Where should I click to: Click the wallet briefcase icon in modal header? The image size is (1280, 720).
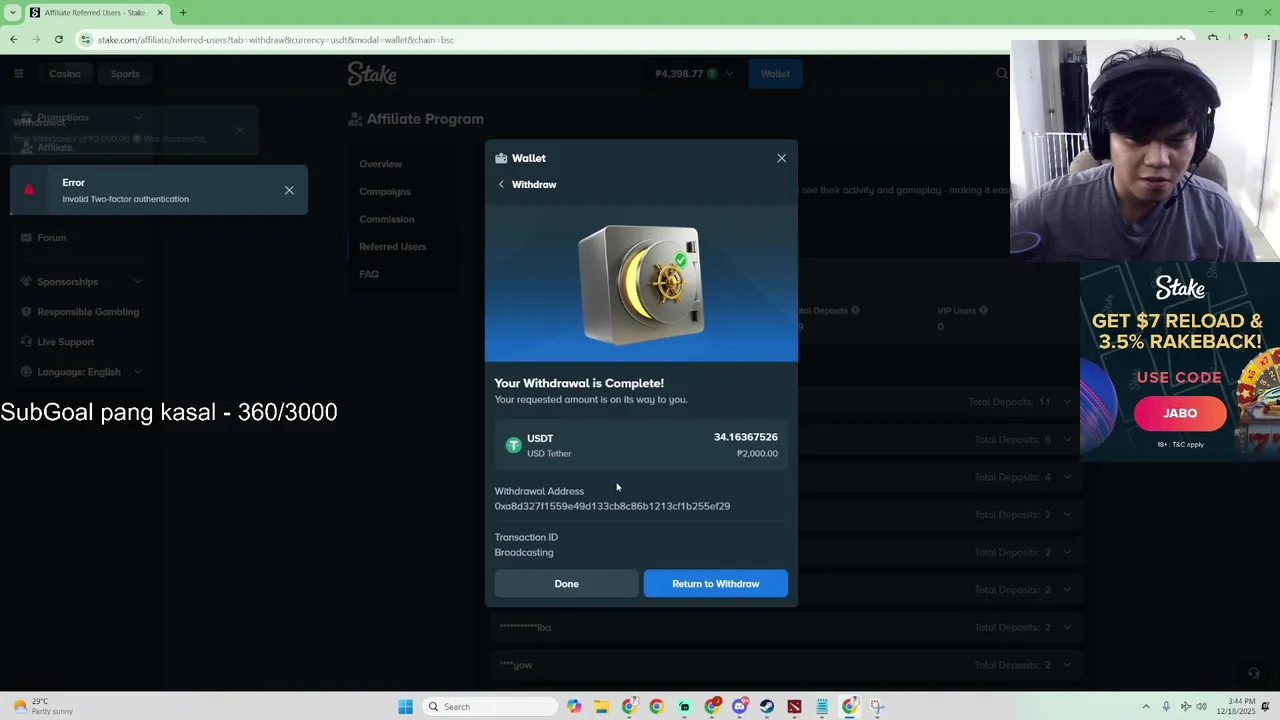pos(501,158)
